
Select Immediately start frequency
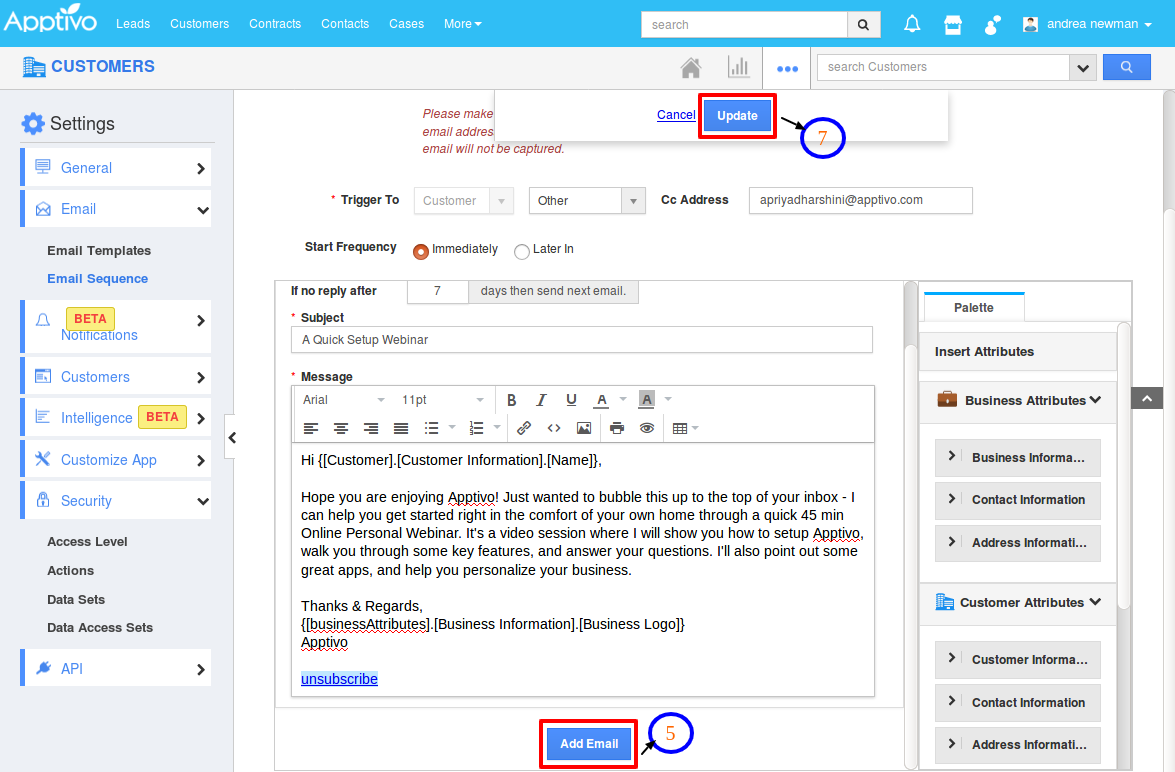point(421,251)
